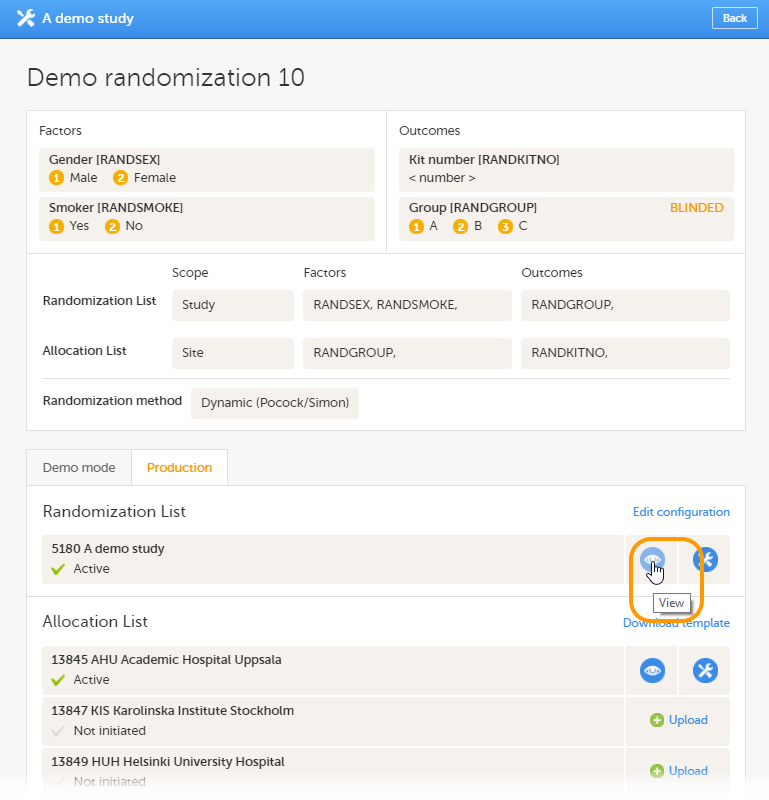769x800 pixels.
Task: Click green plus icon for Helsinki University Hospital
Action: pyautogui.click(x=657, y=771)
